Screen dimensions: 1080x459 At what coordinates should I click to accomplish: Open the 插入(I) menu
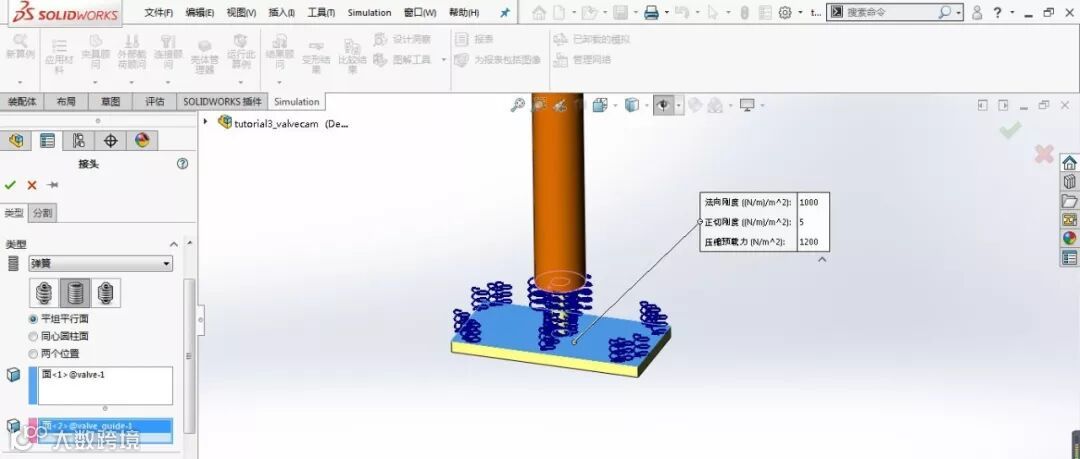282,12
